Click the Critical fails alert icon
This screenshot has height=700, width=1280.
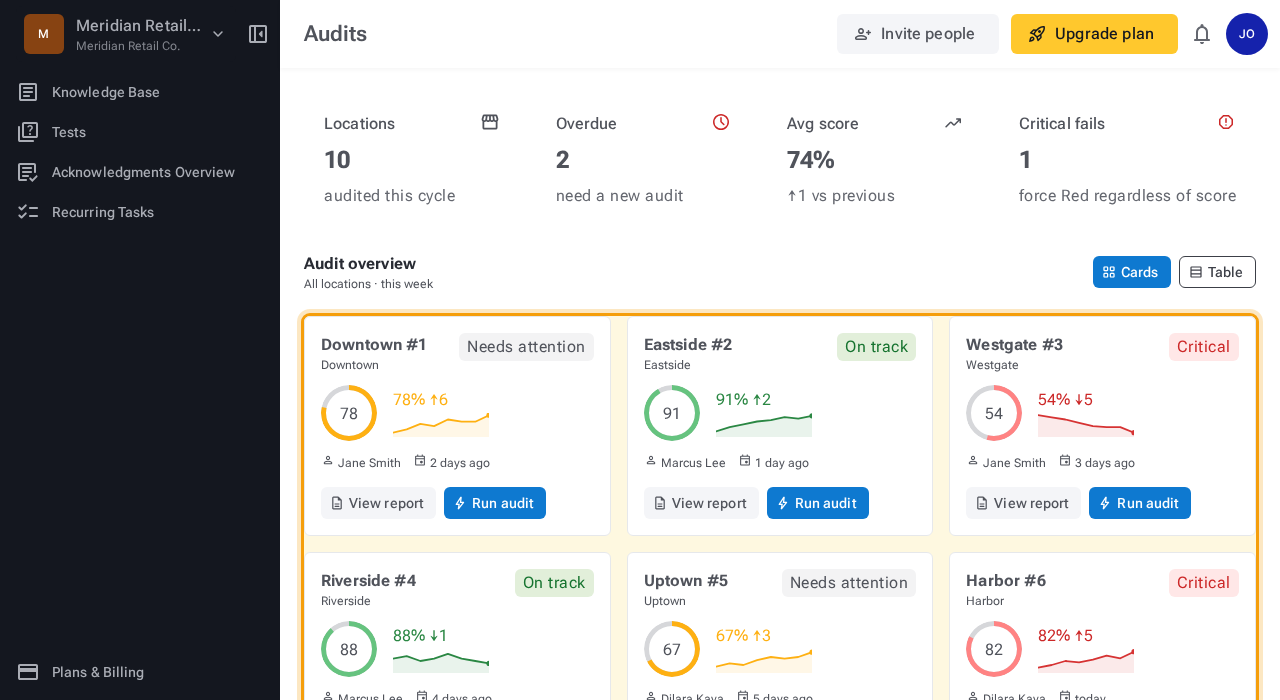(x=1226, y=122)
